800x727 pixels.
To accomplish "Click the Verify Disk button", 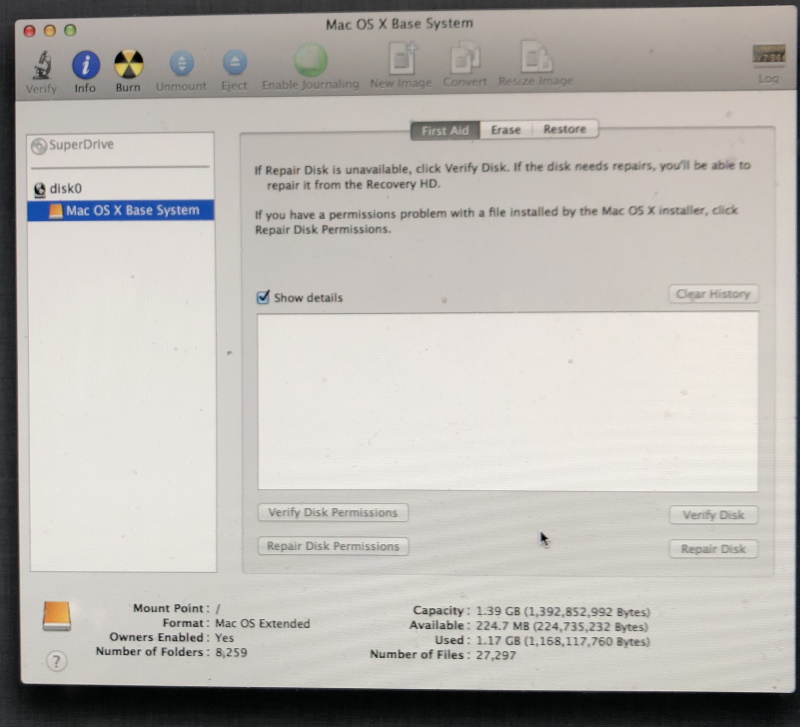I will [x=713, y=515].
